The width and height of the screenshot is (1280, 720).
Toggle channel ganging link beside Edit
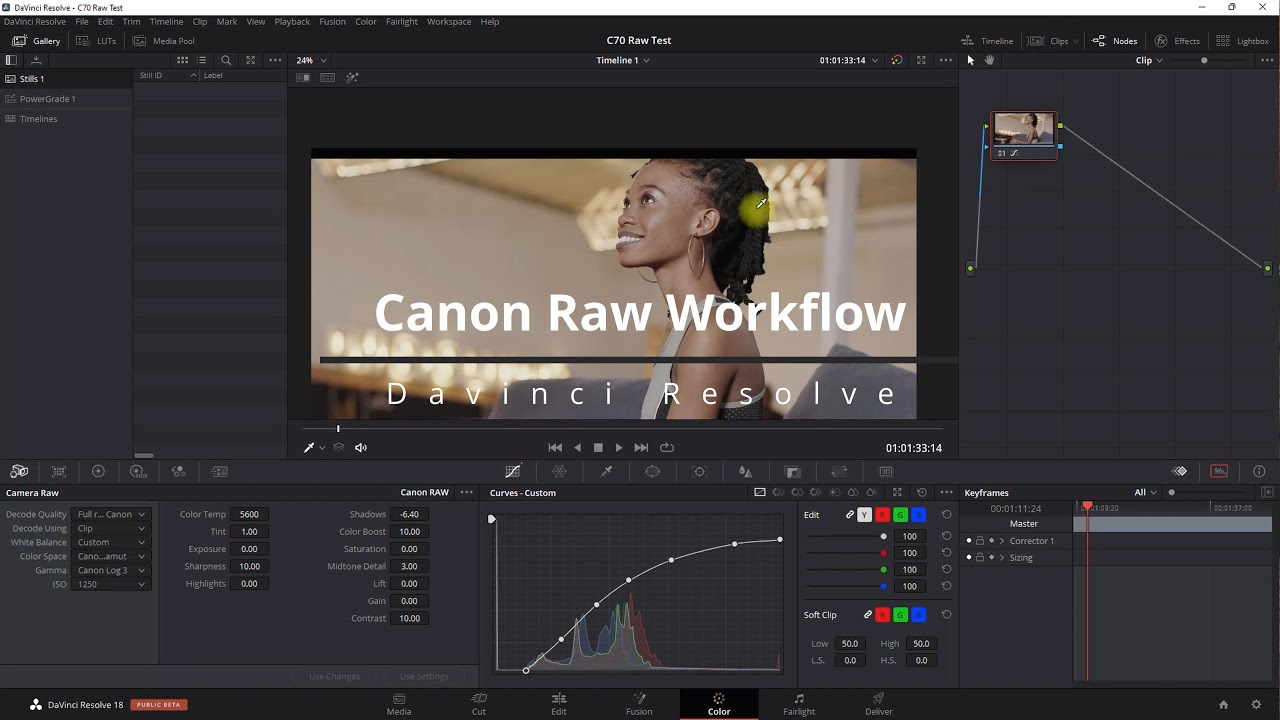[850, 515]
